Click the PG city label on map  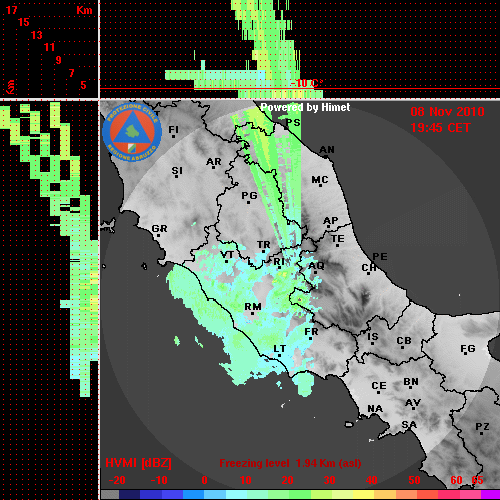[x=249, y=195]
